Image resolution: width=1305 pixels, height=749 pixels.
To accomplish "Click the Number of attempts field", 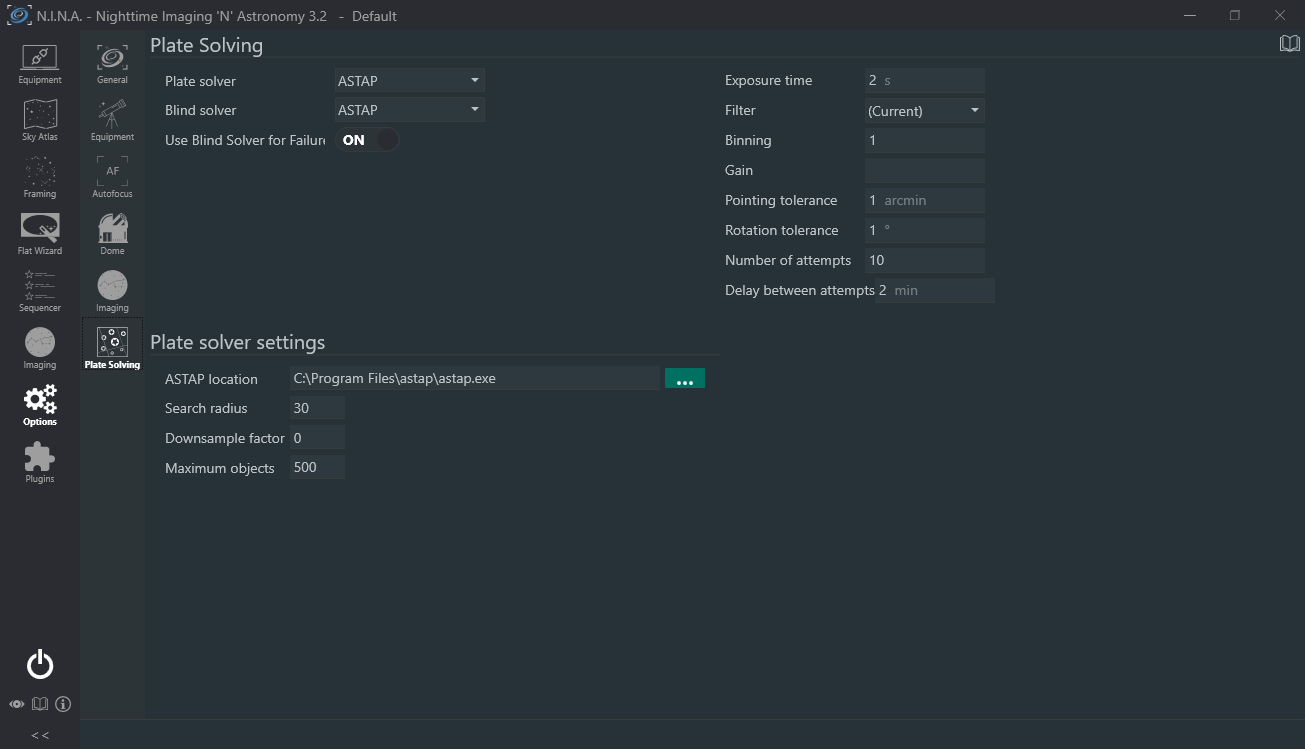I will coord(924,260).
